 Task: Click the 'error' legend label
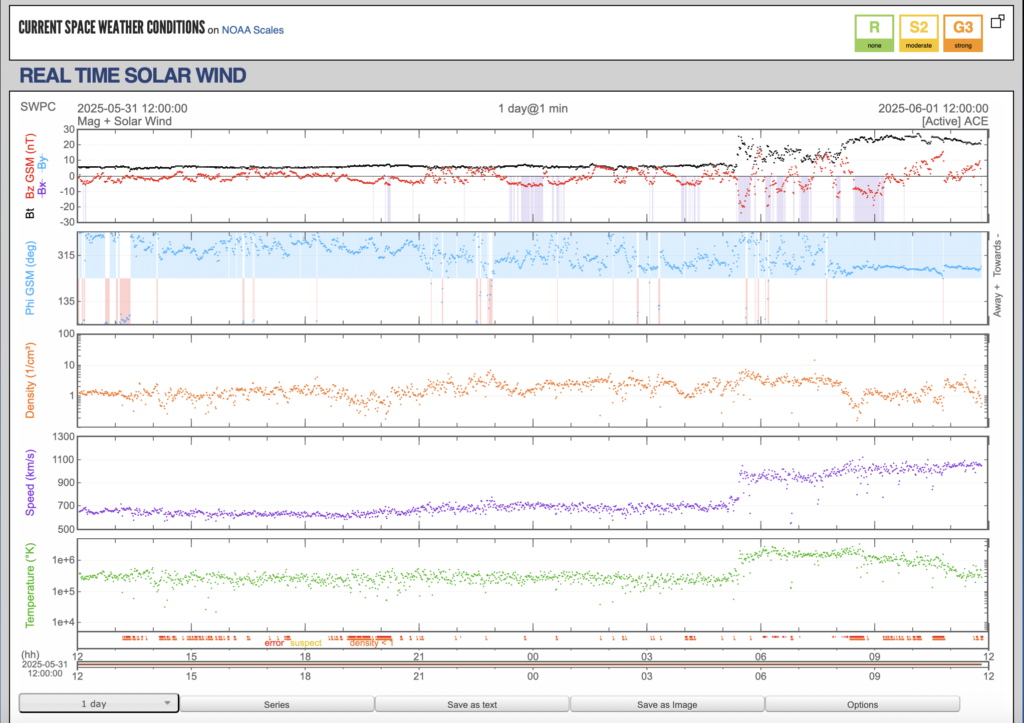click(274, 643)
